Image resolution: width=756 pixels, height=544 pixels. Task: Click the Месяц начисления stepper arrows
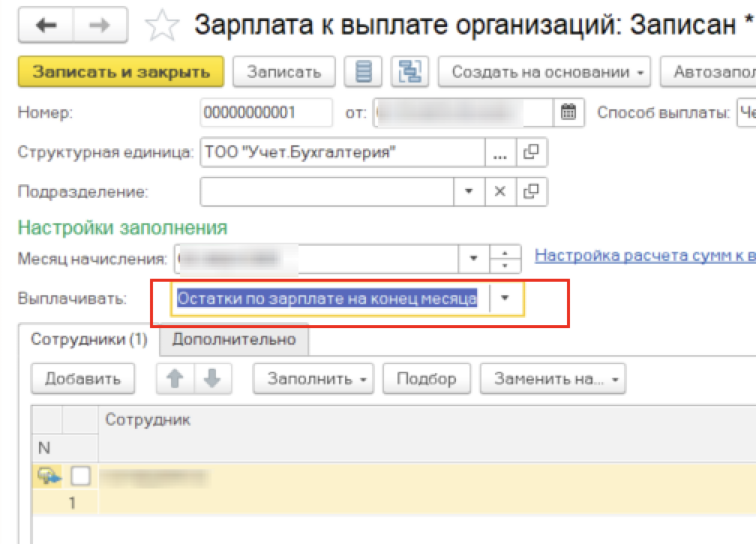pyautogui.click(x=508, y=258)
